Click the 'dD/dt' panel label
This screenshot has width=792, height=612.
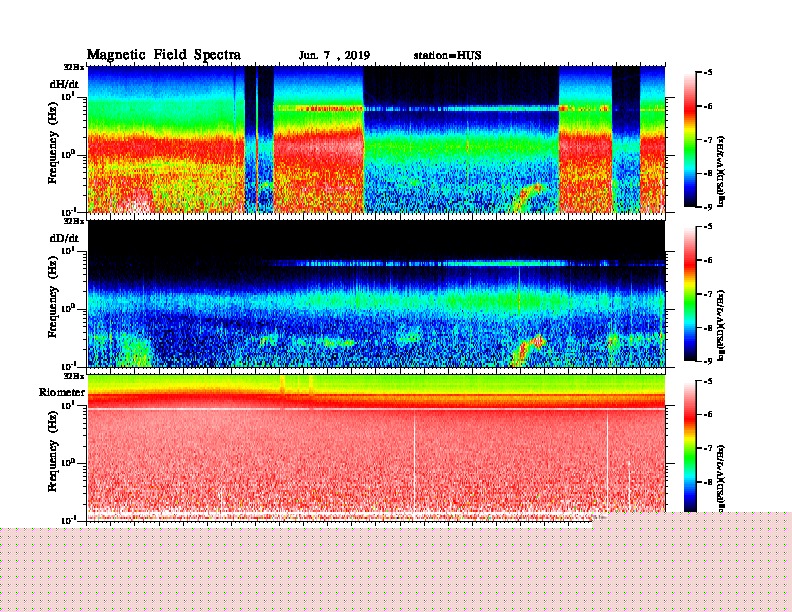click(64, 238)
